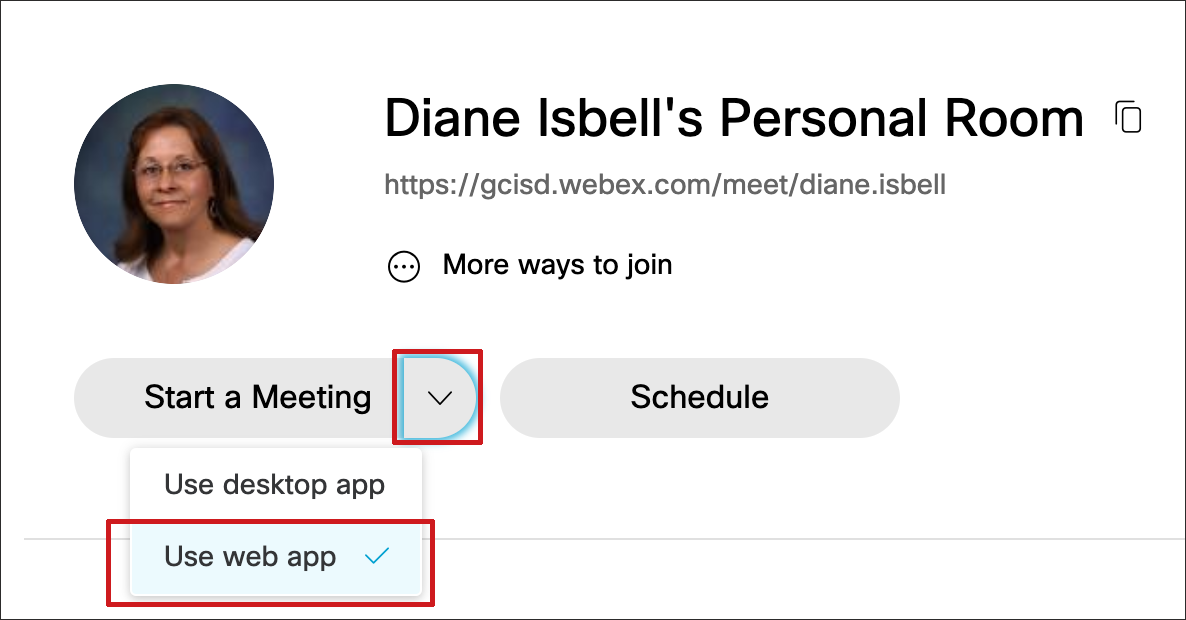
Task: Select Use desktop app from the menu
Action: pyautogui.click(x=275, y=485)
